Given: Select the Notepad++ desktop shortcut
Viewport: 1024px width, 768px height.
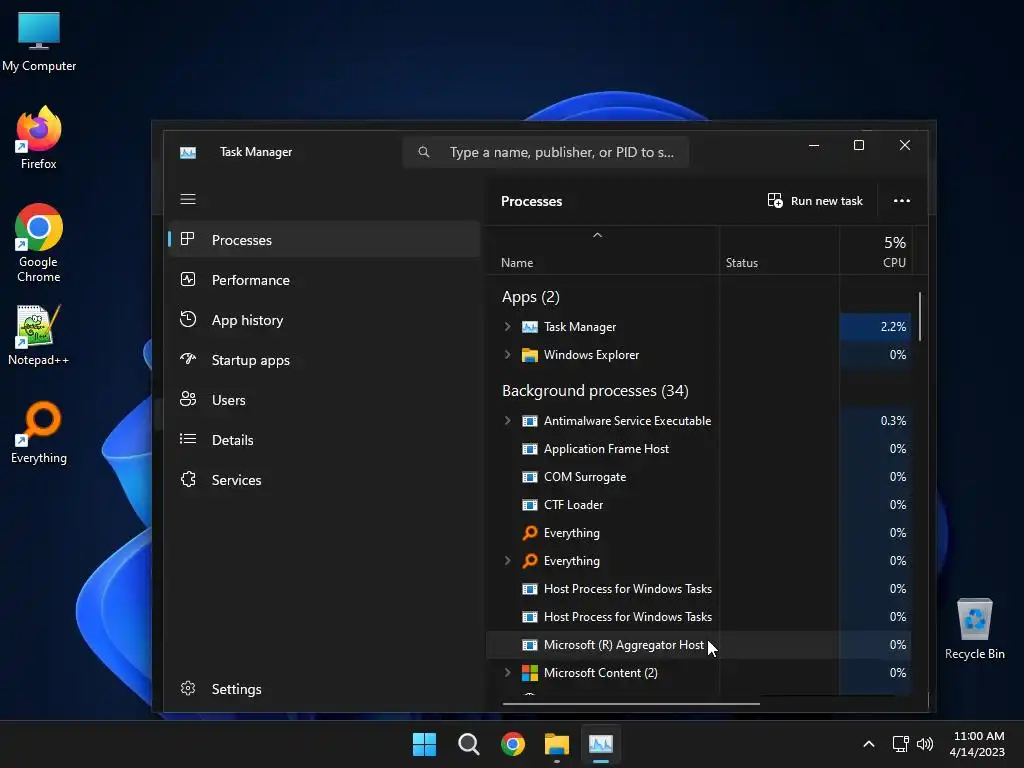Looking at the screenshot, I should coord(39,335).
